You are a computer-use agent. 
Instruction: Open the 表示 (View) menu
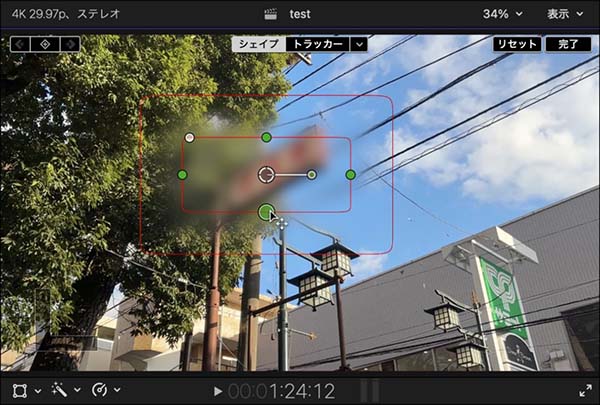pyautogui.click(x=565, y=14)
